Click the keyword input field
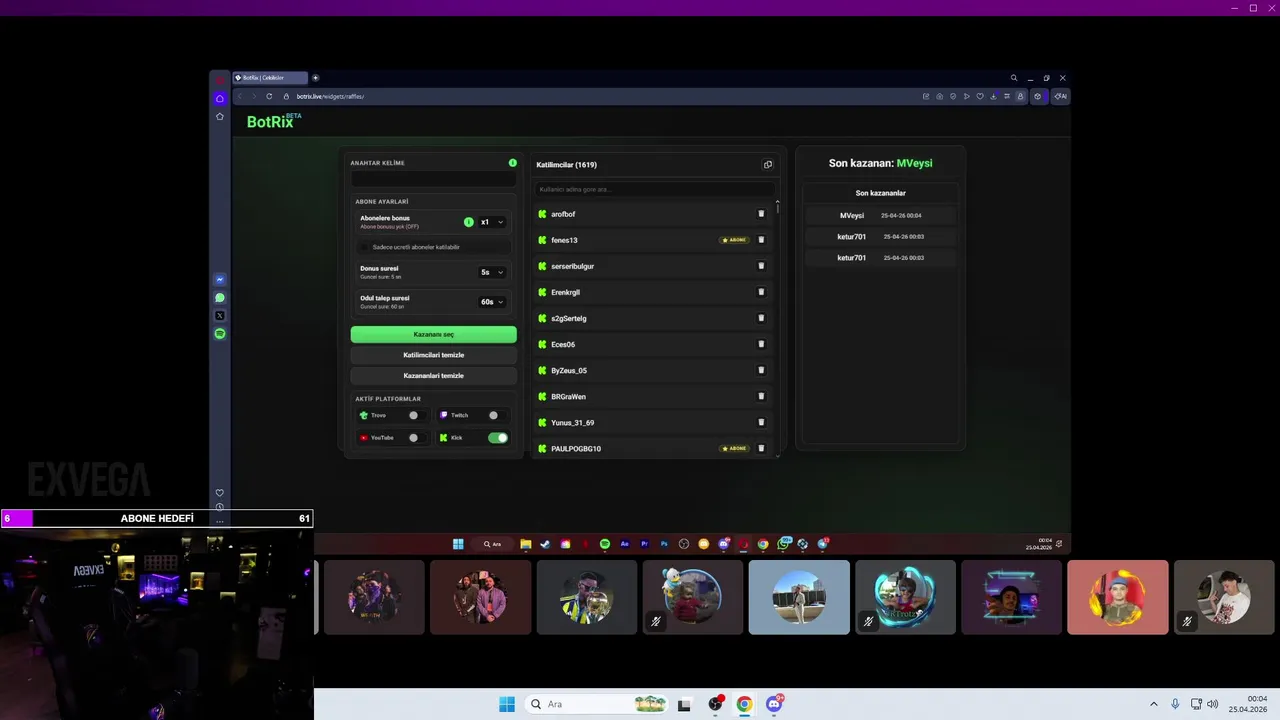1280x720 pixels. [x=434, y=179]
